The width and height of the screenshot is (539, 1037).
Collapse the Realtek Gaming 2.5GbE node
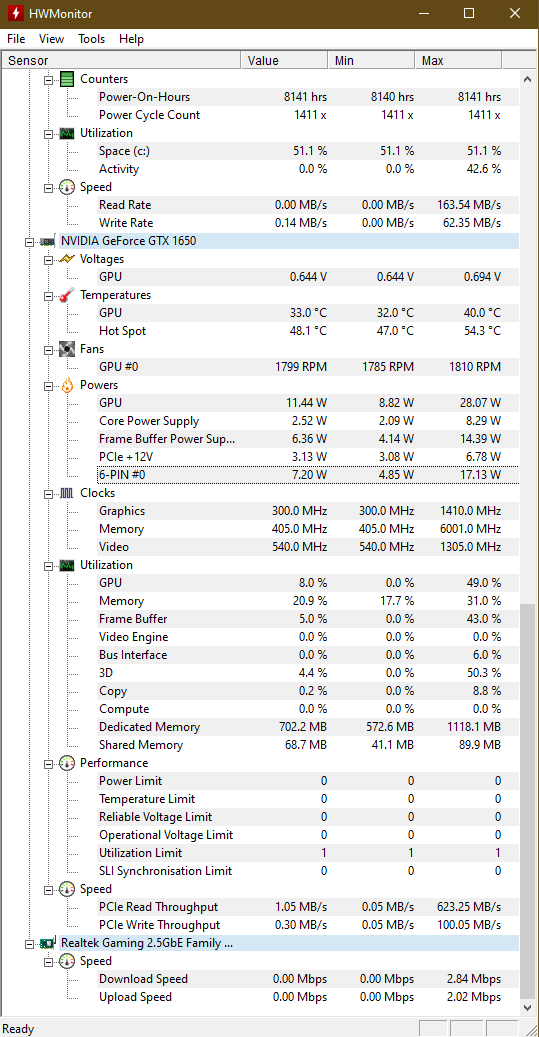coord(28,944)
